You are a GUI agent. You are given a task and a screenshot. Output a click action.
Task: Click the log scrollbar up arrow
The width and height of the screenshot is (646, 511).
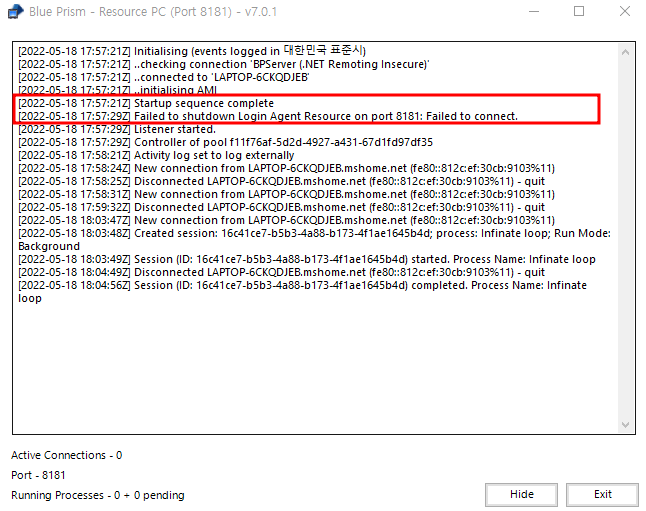tap(625, 52)
